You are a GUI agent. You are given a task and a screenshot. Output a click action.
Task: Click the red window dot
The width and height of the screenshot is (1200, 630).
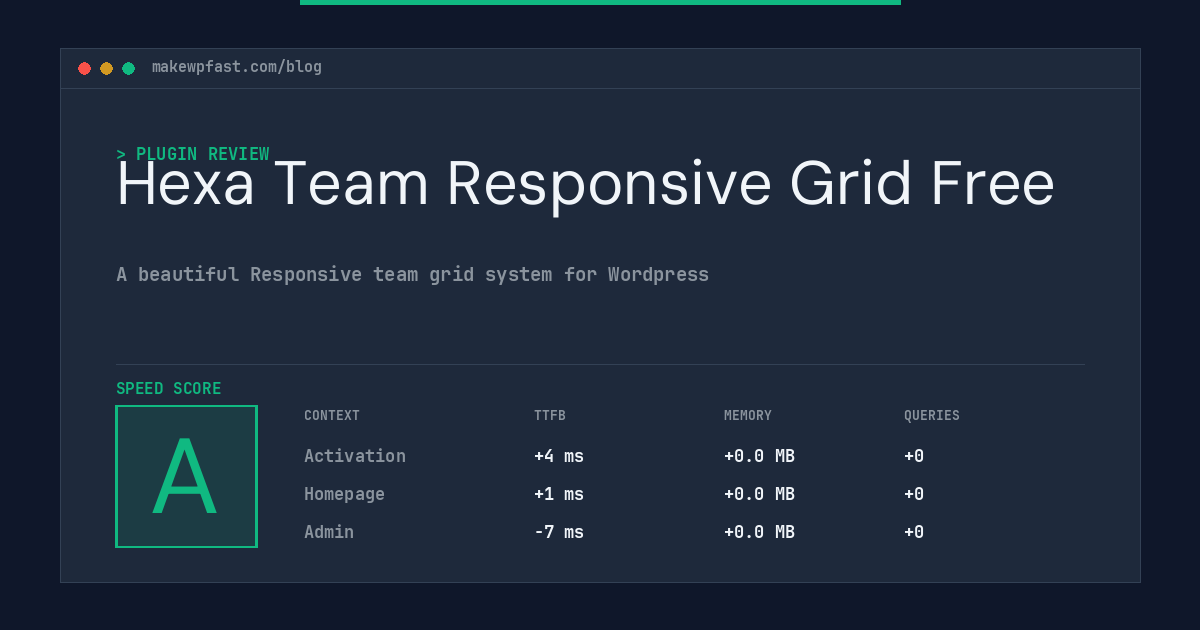click(x=84, y=68)
